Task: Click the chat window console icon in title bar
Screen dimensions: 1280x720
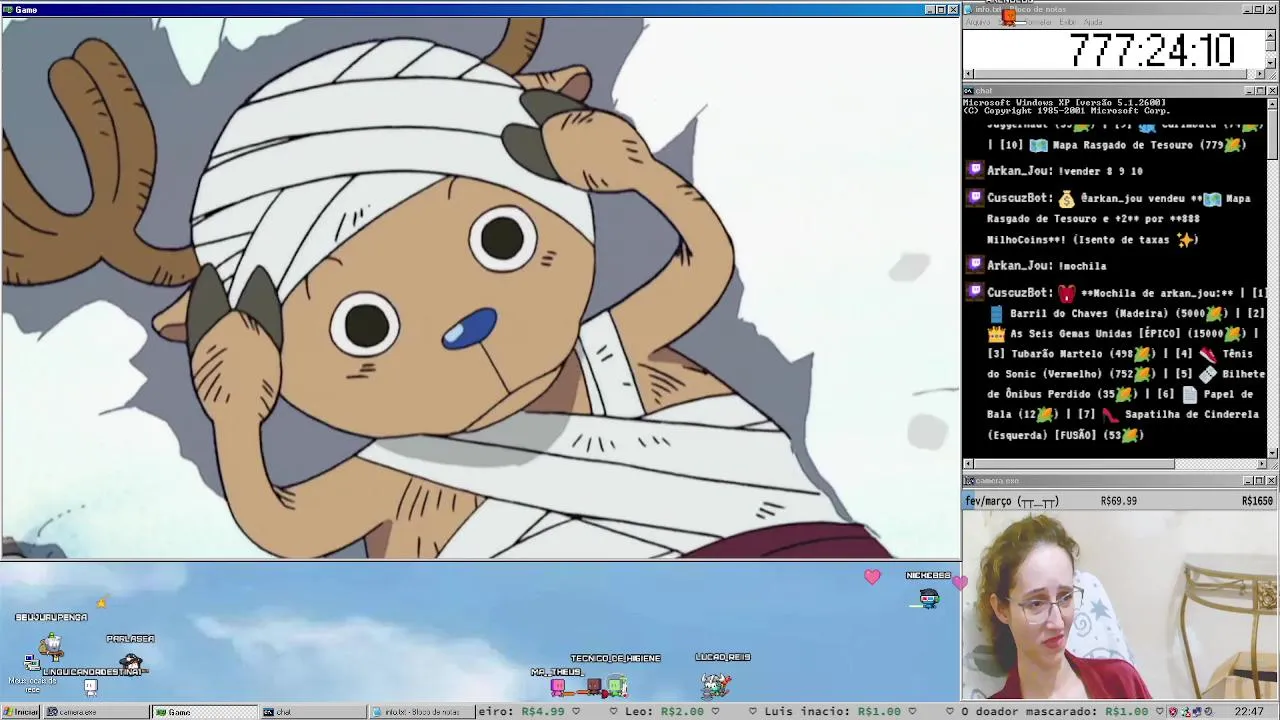Action: click(x=969, y=91)
